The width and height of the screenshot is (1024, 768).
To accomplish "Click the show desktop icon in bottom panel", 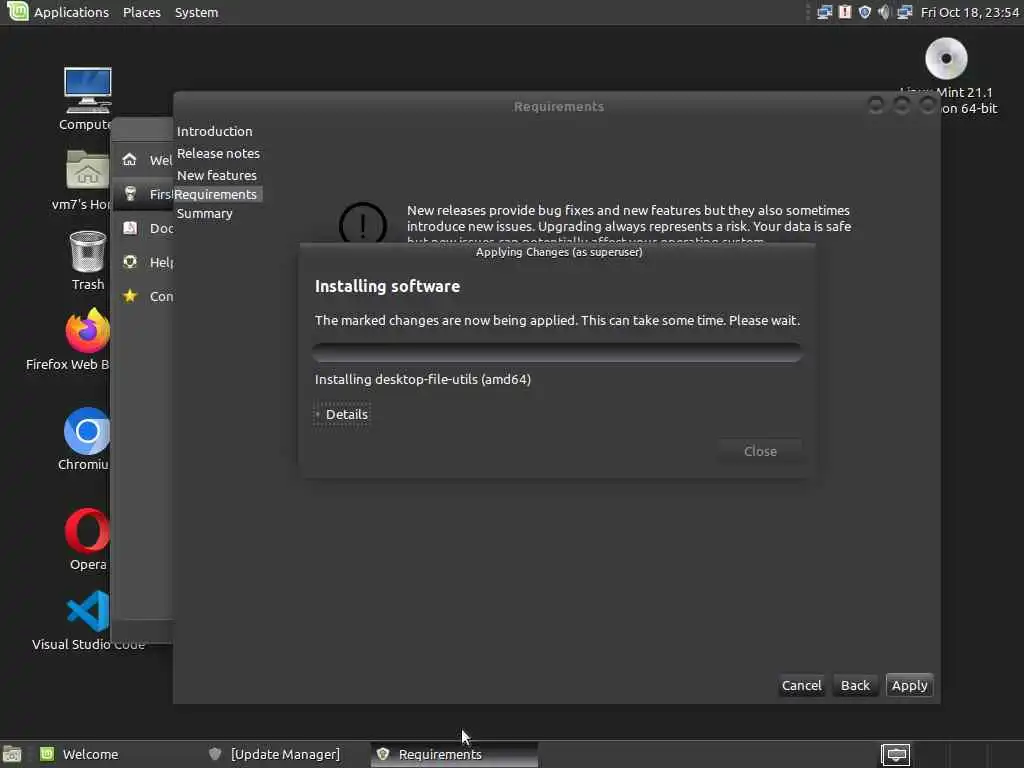I will [12, 755].
